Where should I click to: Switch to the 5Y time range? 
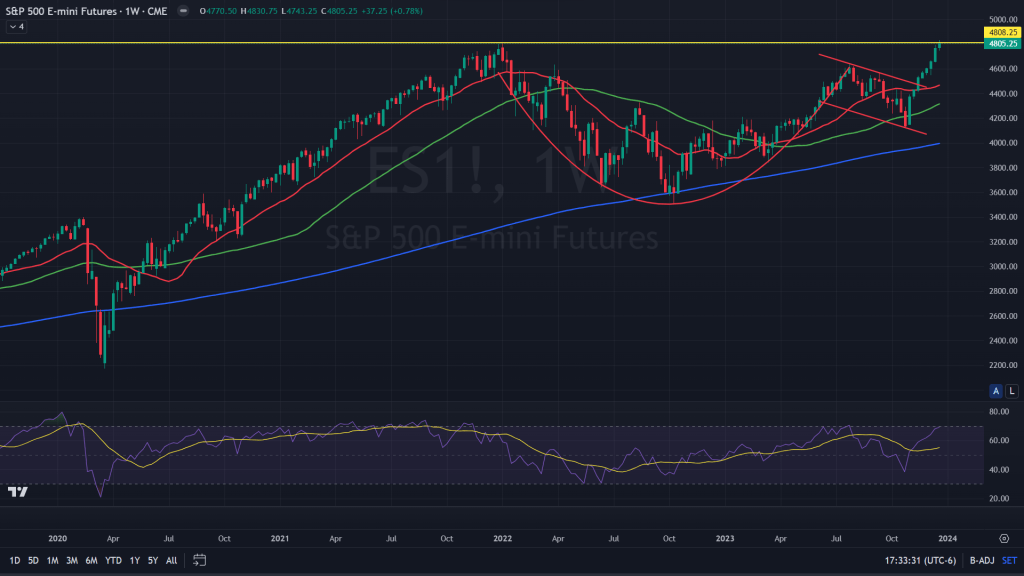pos(152,560)
